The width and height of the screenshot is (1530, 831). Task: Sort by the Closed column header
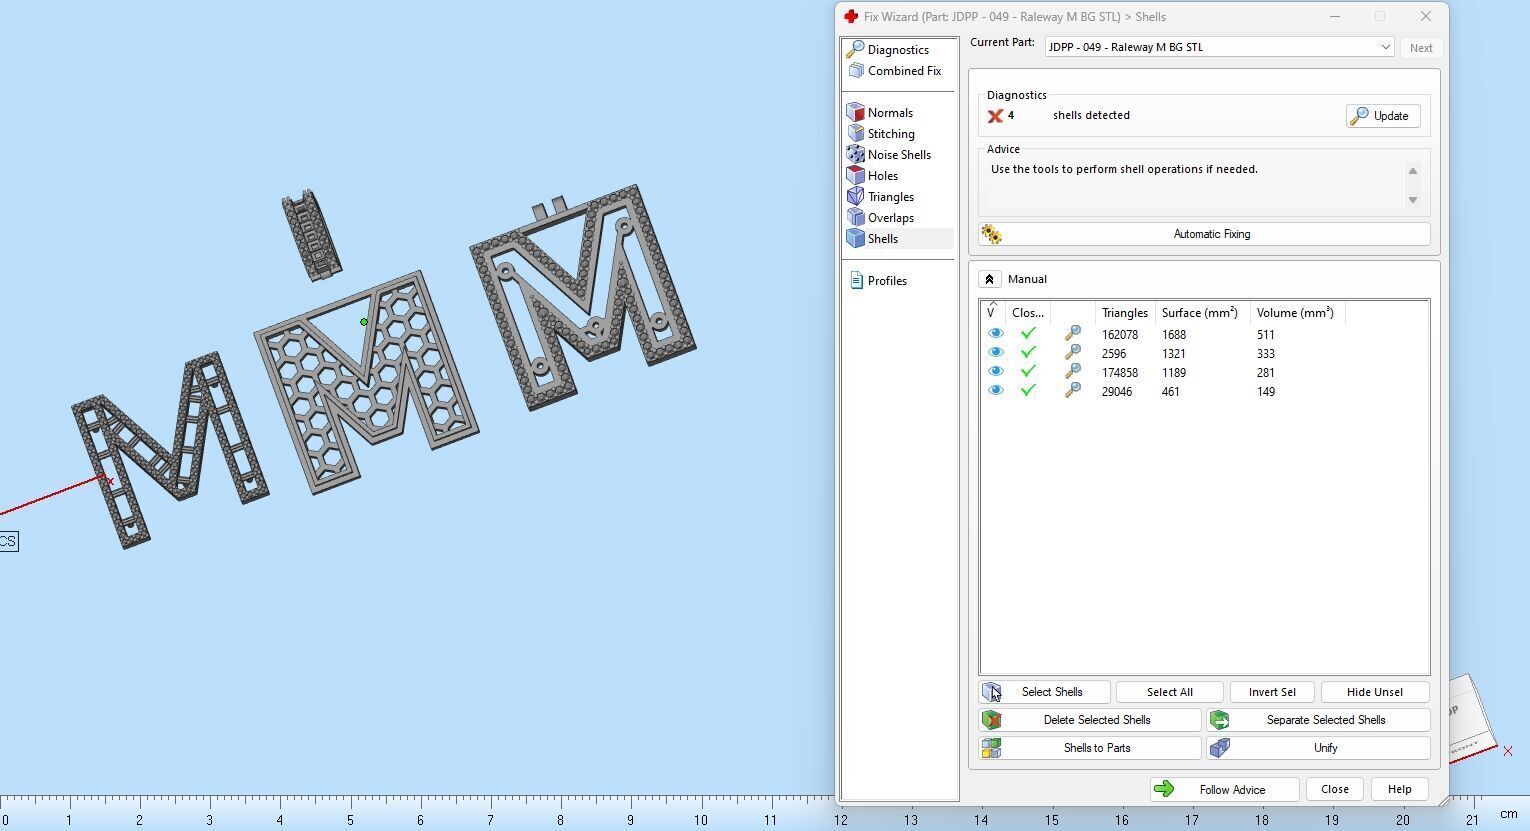coord(1028,313)
